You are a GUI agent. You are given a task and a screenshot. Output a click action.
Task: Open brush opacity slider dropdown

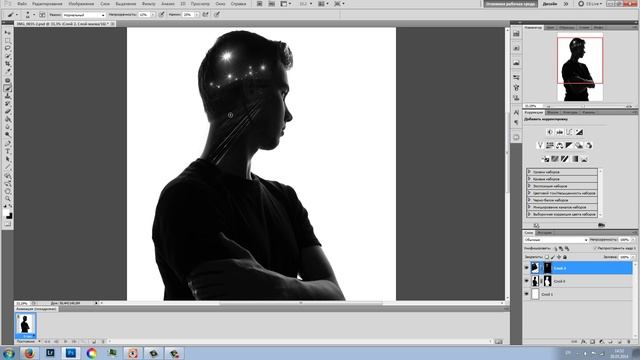(x=153, y=15)
